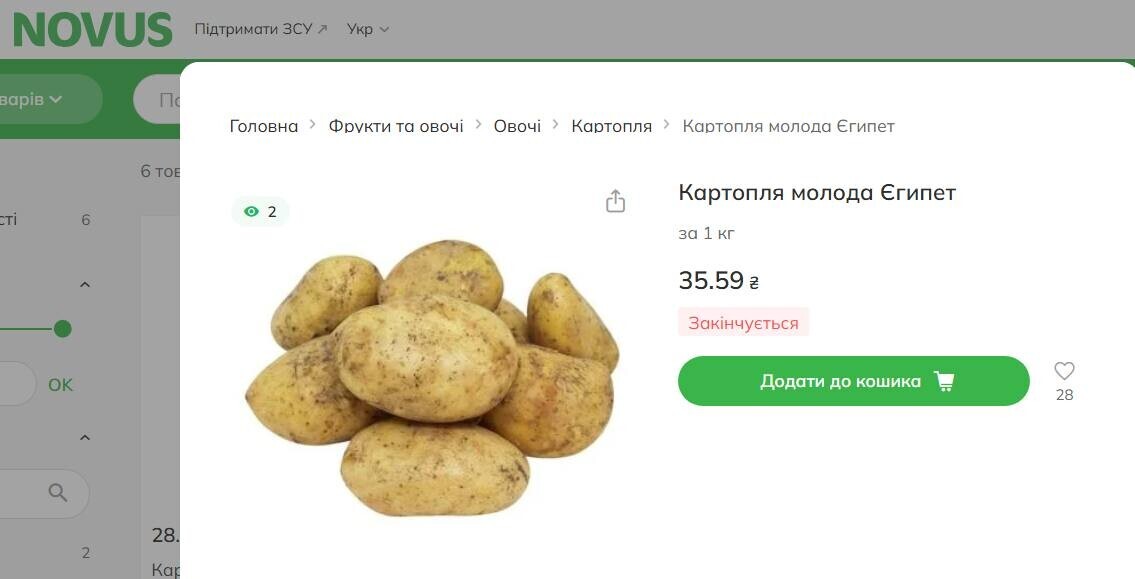
Task: Click Додати до кошика button
Action: pos(853,381)
